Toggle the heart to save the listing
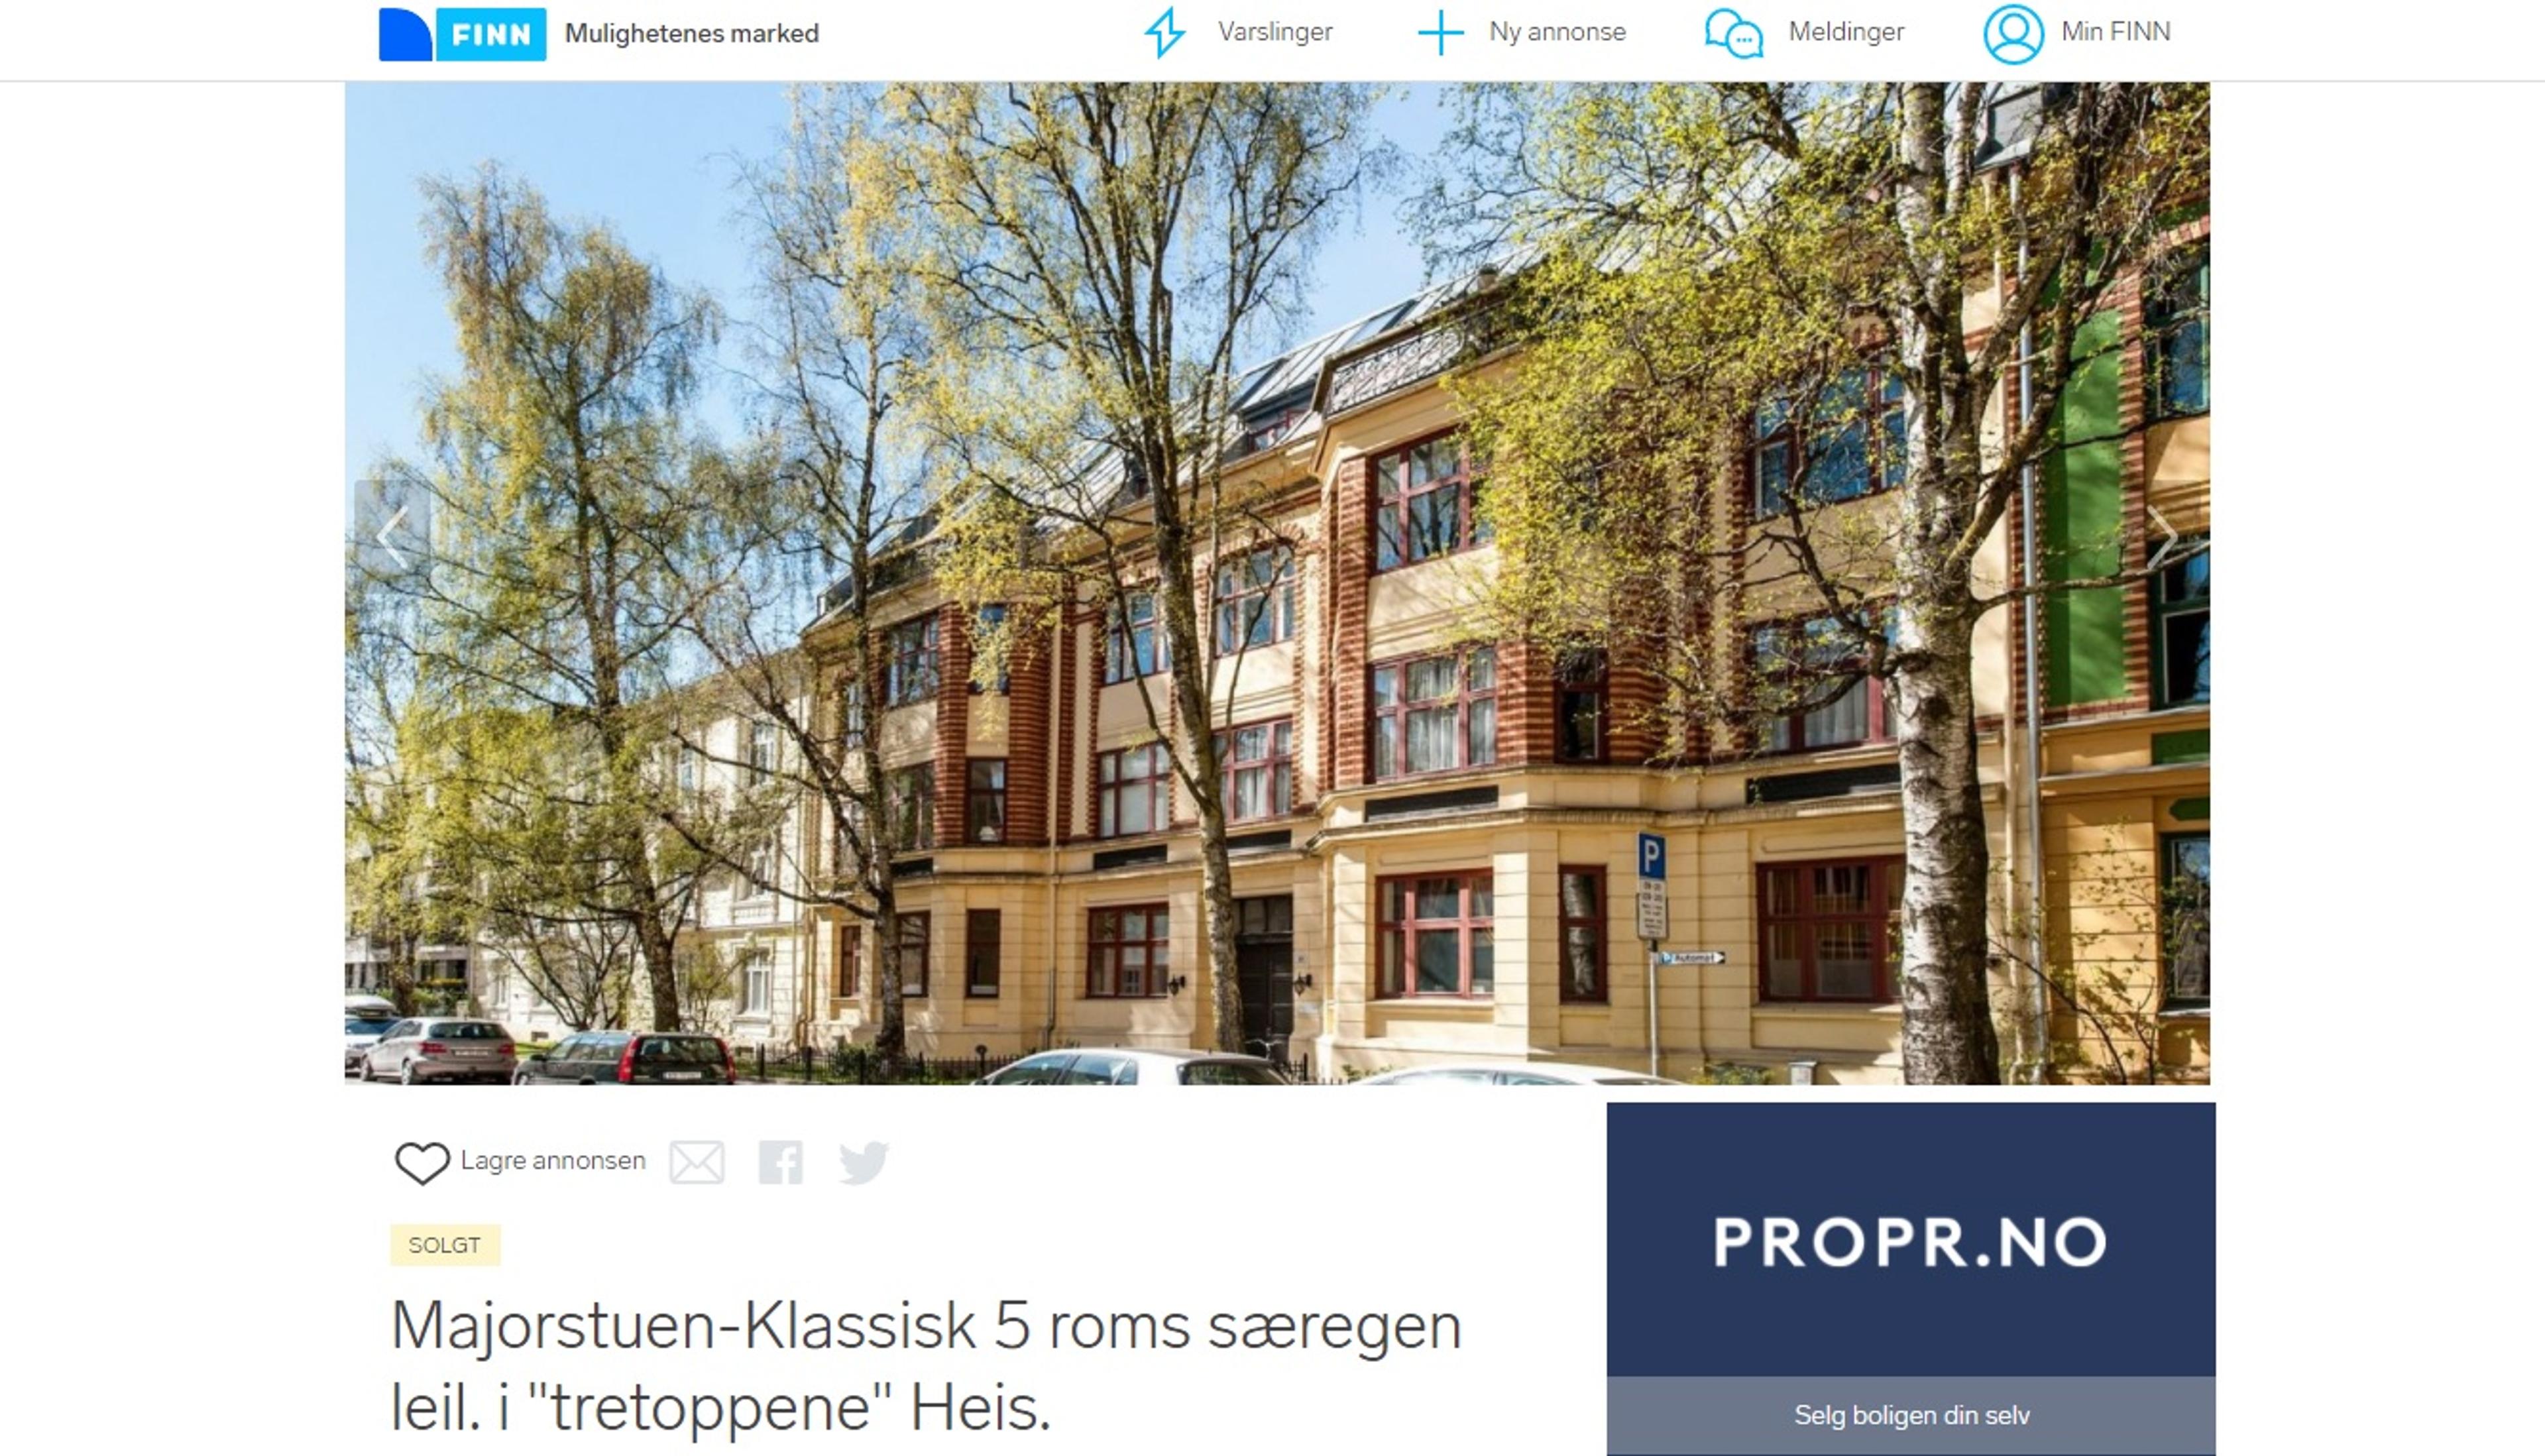The height and width of the screenshot is (1456, 2545). click(422, 1163)
